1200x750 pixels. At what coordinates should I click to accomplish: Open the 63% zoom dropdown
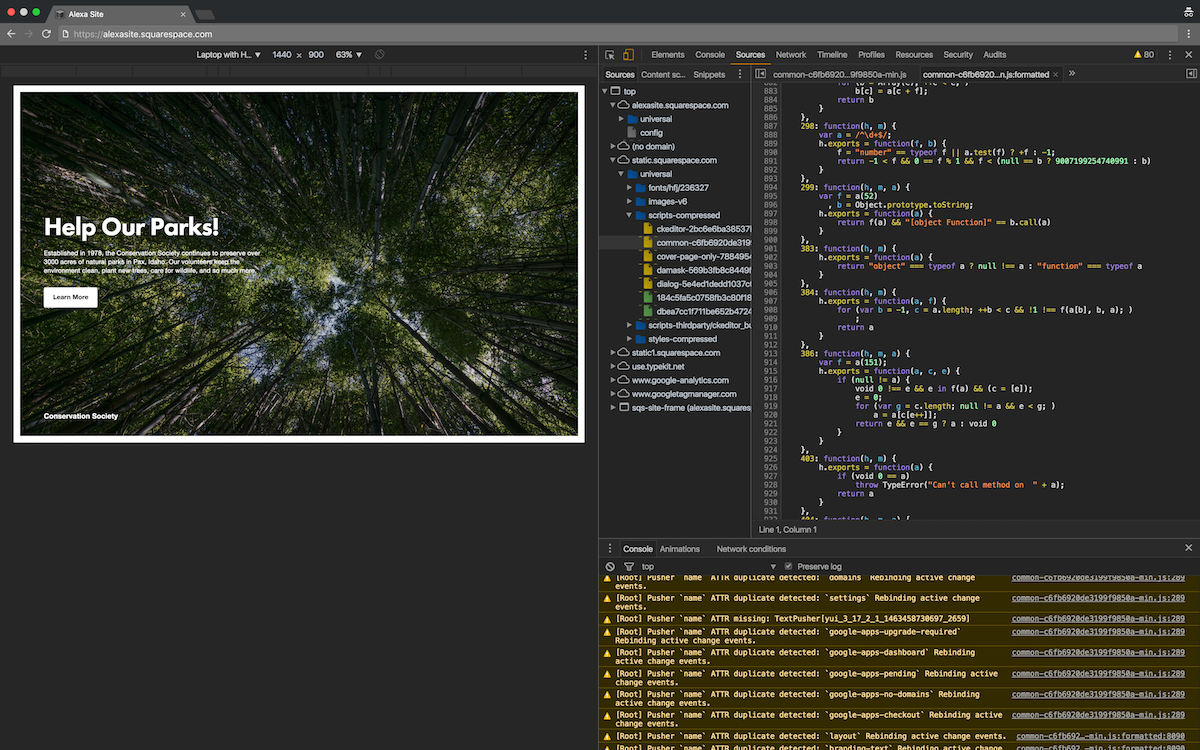(348, 55)
